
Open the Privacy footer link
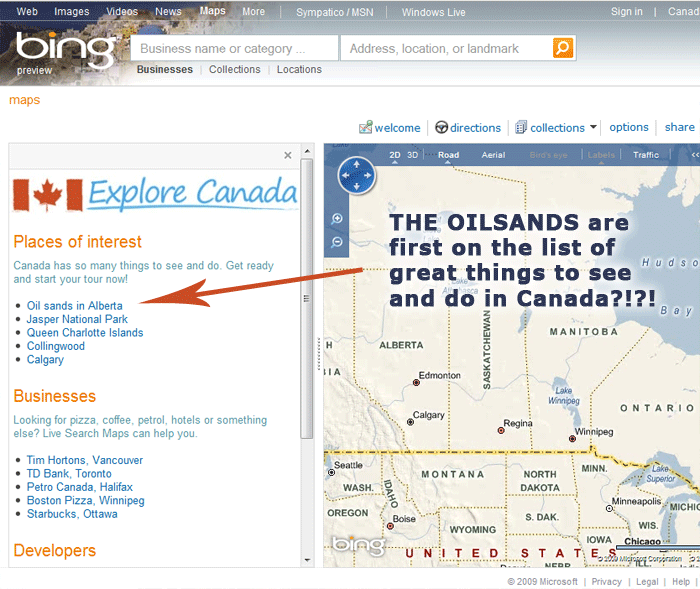pyautogui.click(x=606, y=581)
